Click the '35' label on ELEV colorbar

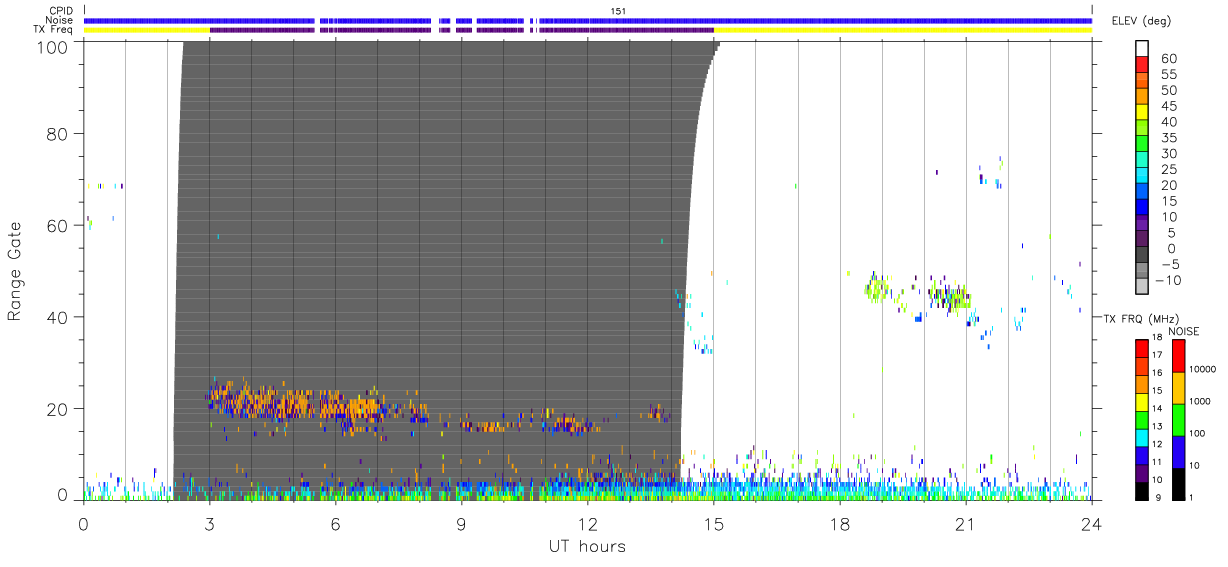[1168, 138]
